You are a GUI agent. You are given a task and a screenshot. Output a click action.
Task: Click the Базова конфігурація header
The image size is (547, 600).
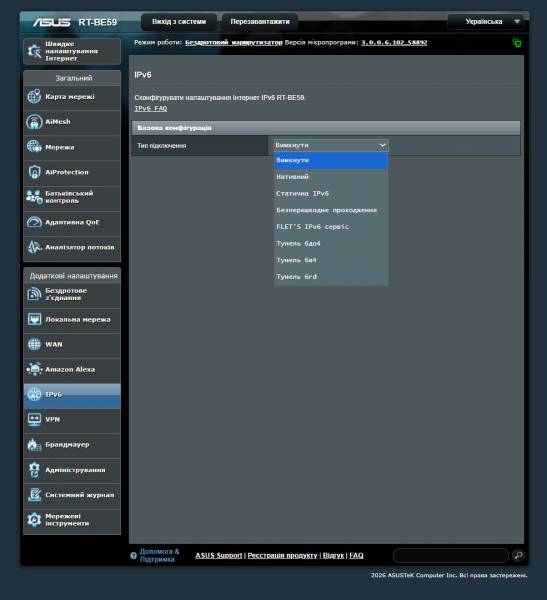point(326,128)
